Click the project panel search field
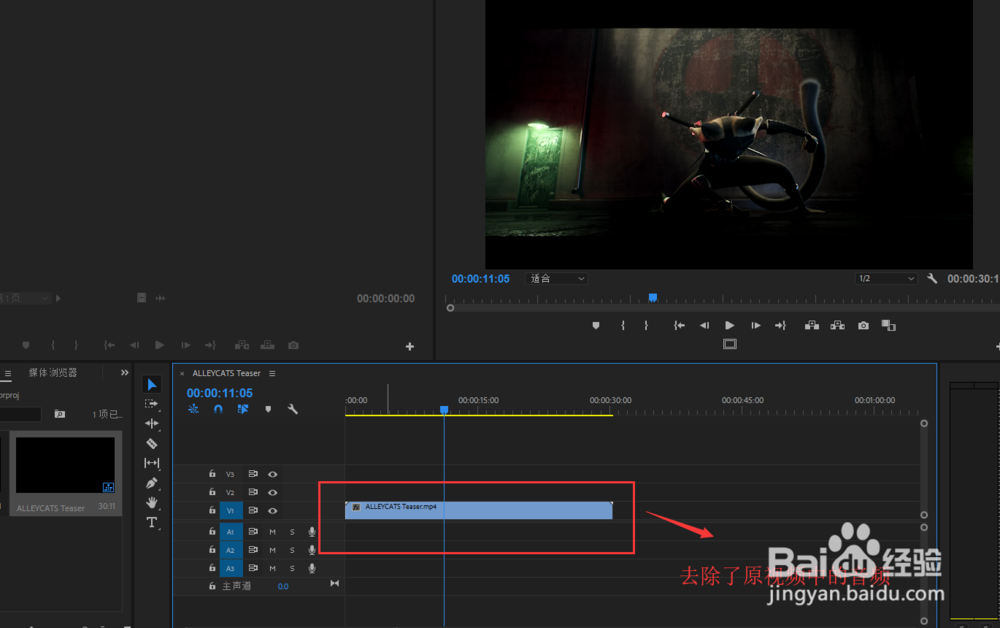 point(20,414)
